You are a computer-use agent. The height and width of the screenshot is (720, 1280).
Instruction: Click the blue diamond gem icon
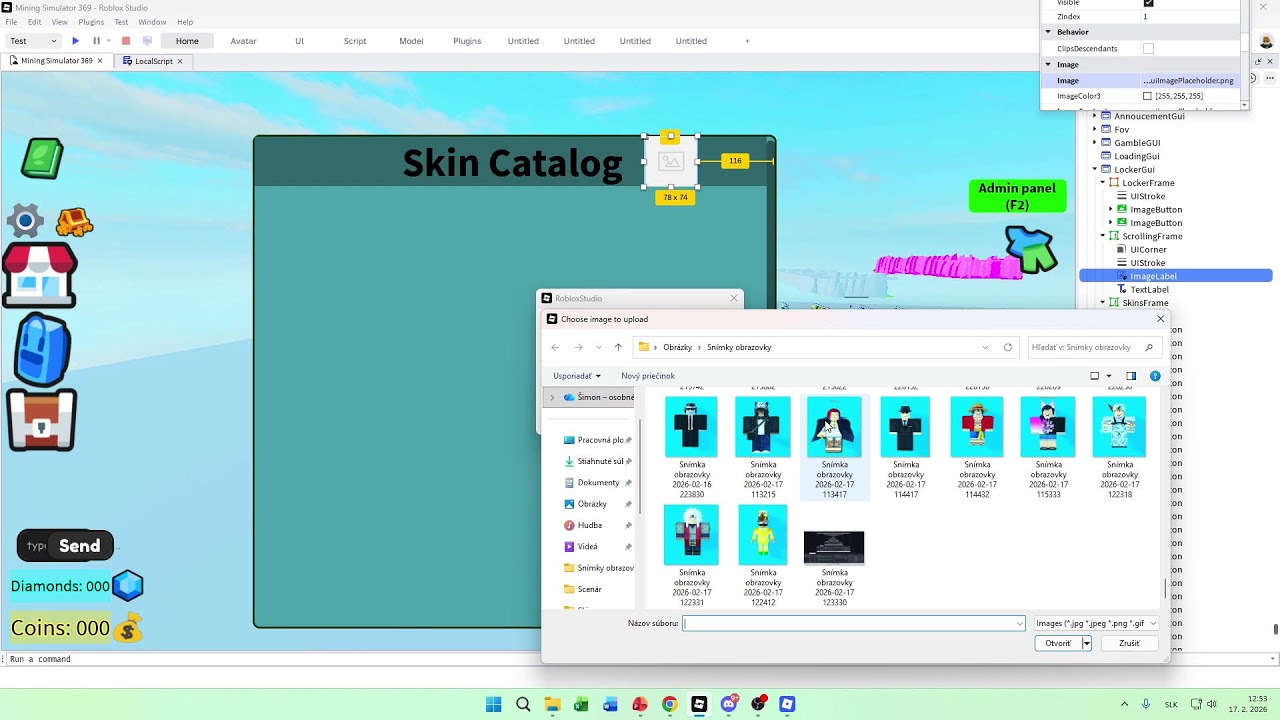point(128,586)
